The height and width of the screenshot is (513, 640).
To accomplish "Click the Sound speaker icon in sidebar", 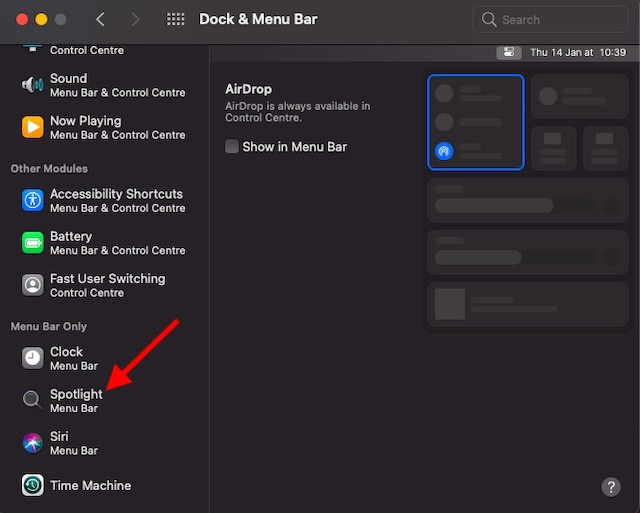I will click(x=33, y=85).
